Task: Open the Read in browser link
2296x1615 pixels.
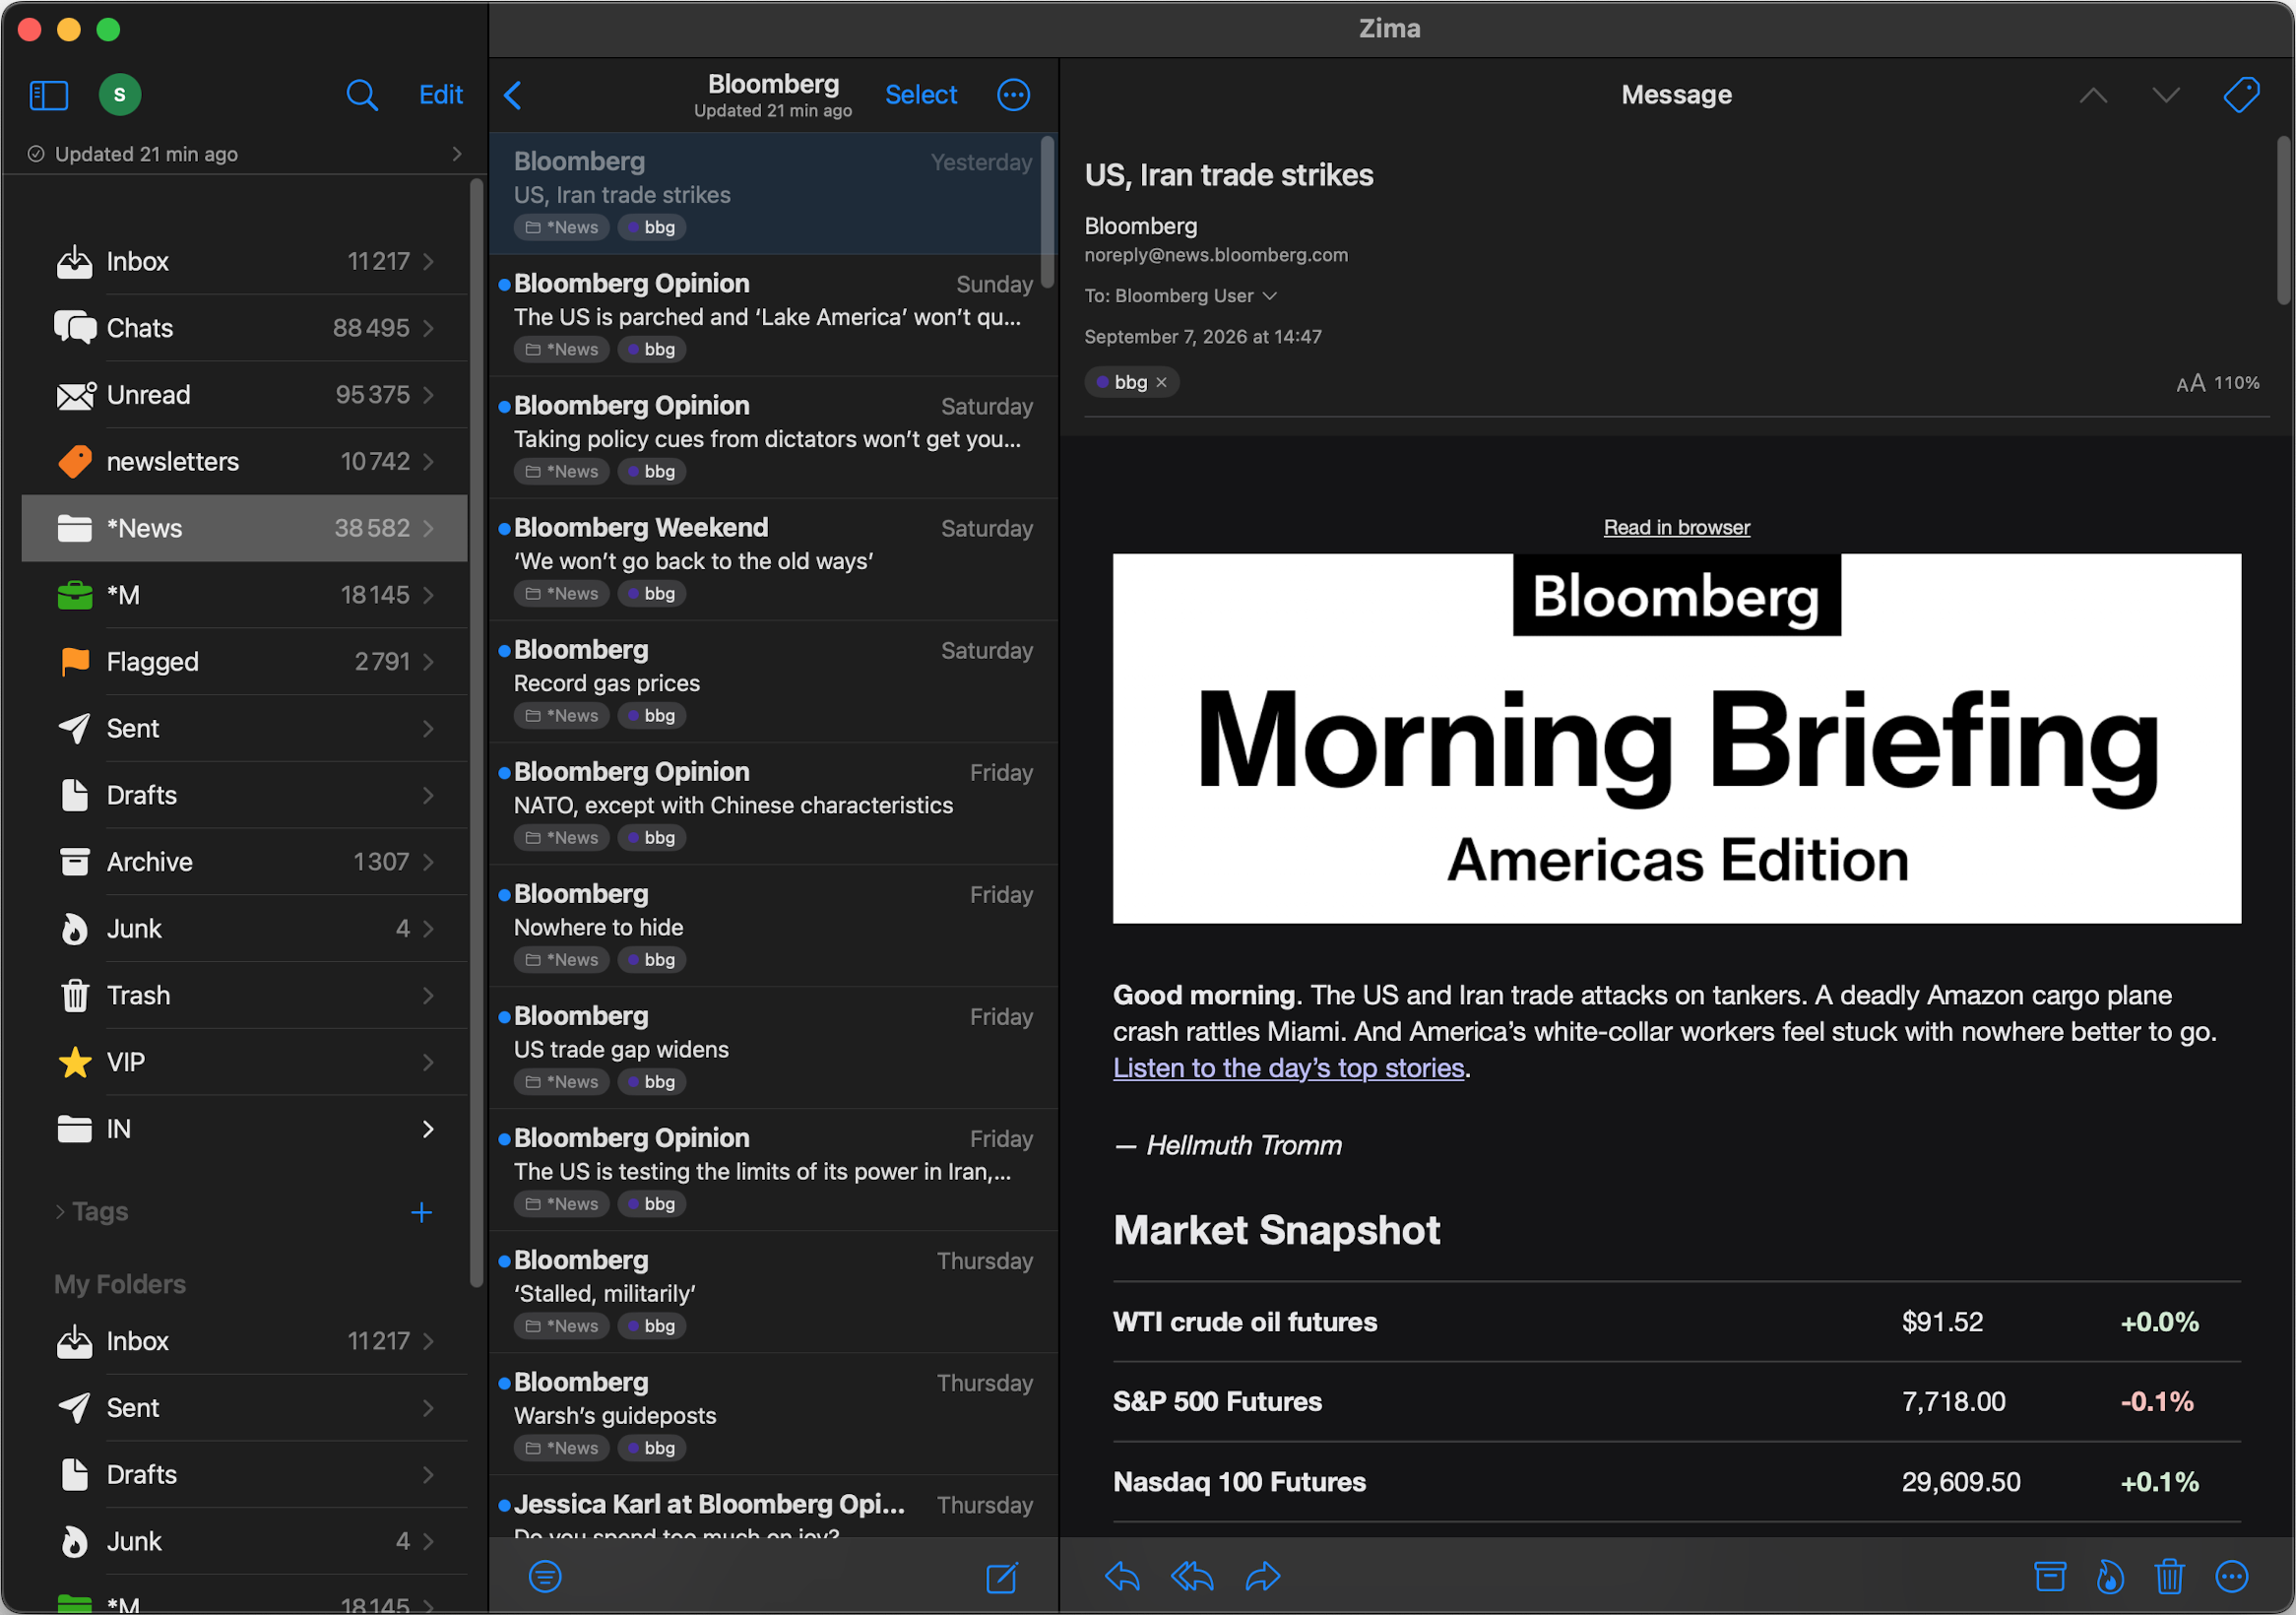Action: coord(1676,527)
